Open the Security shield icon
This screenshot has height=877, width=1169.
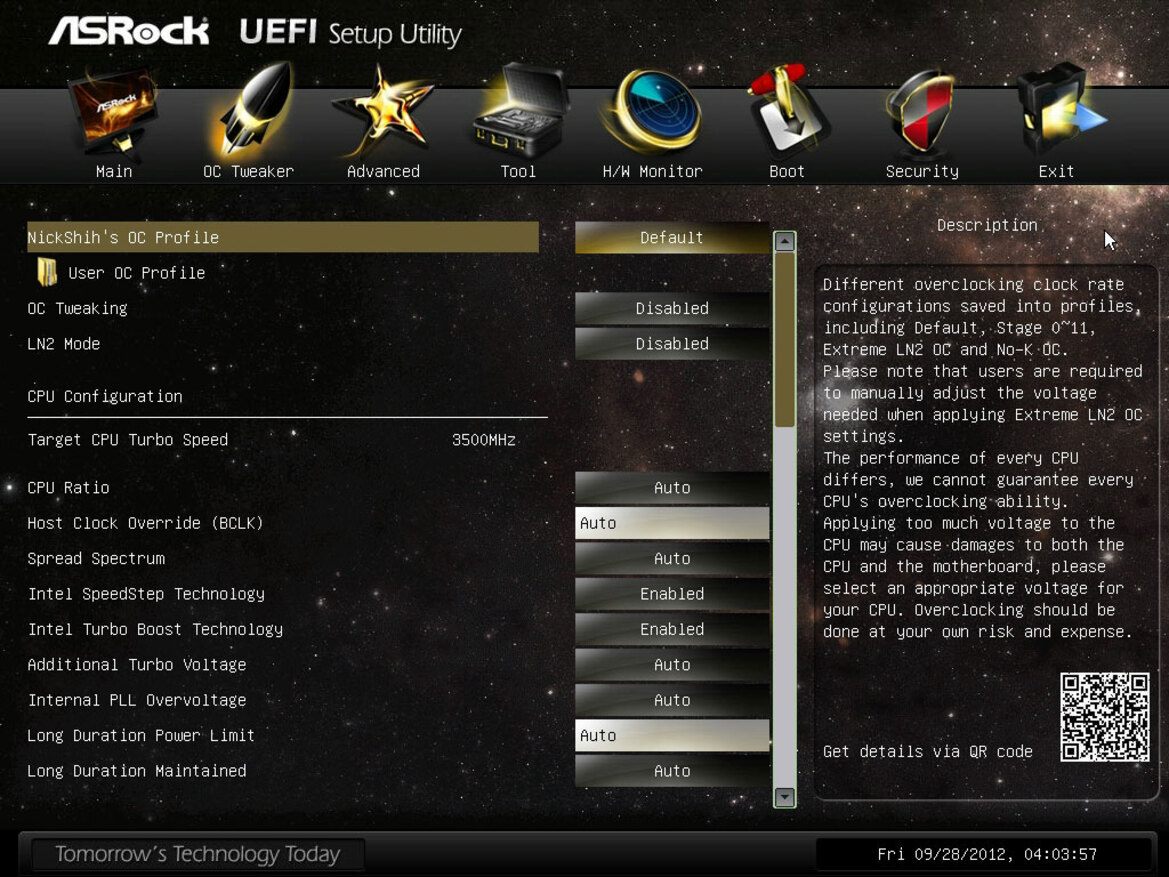click(x=921, y=112)
